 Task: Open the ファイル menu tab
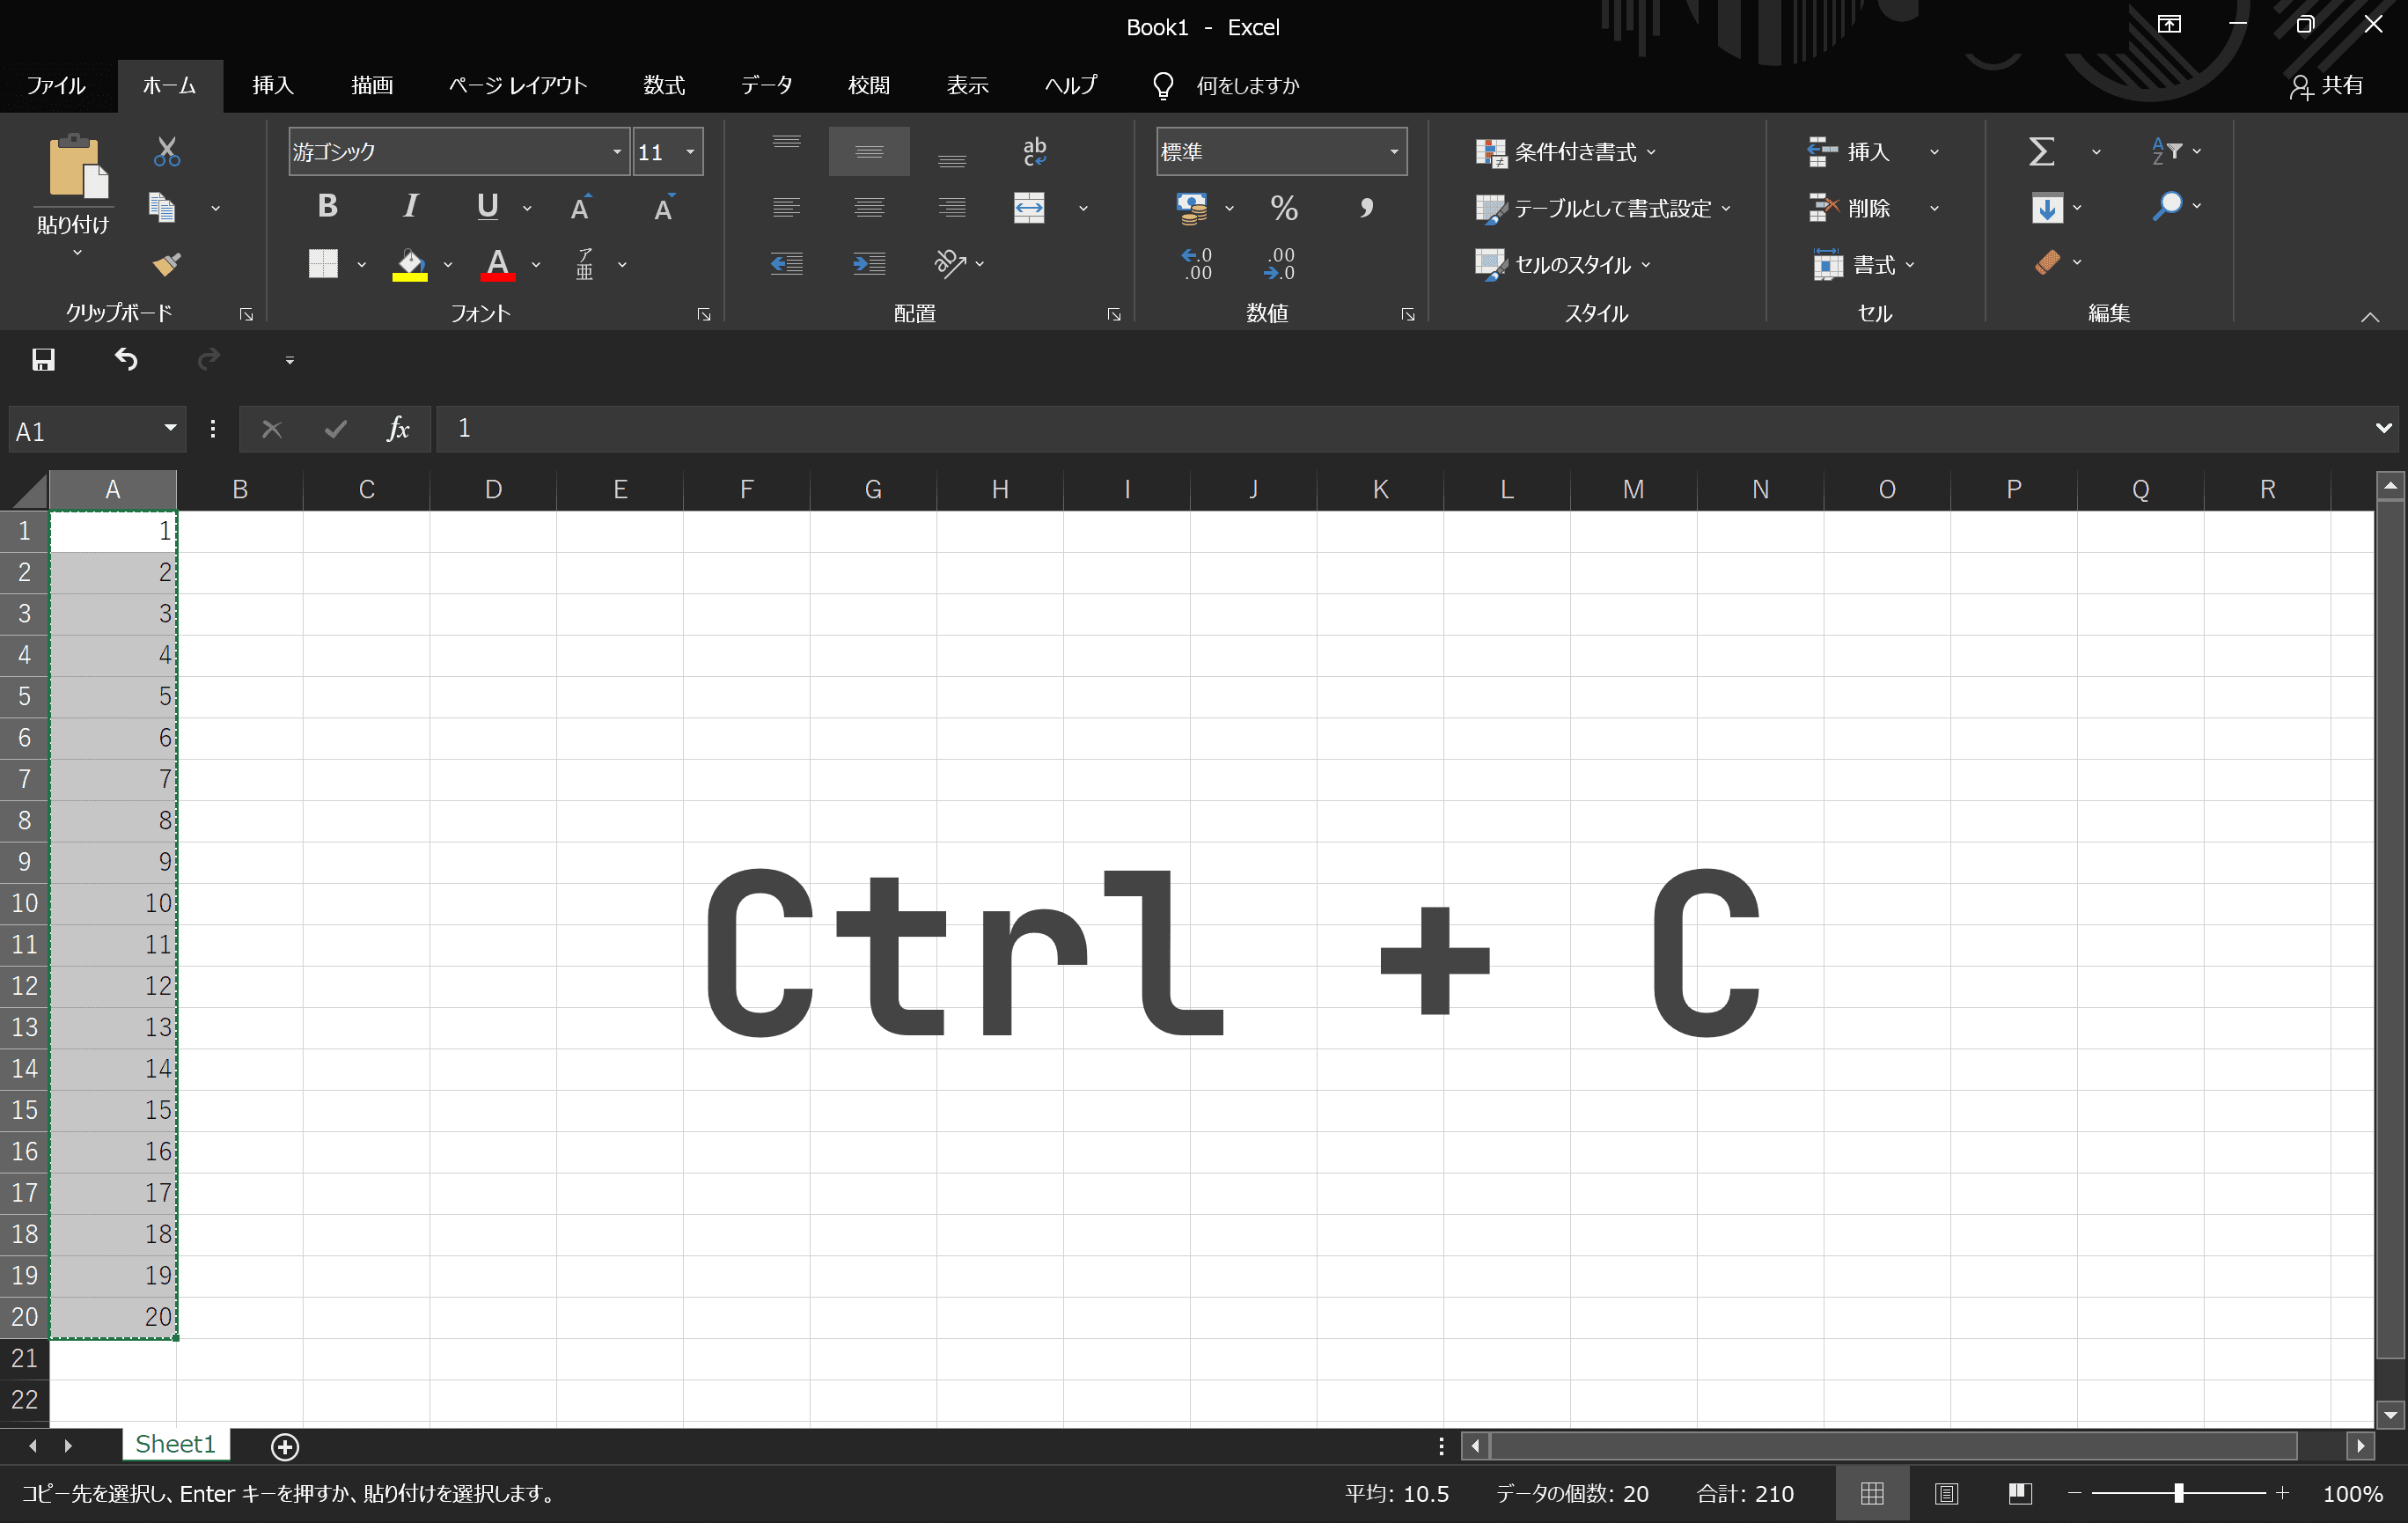56,85
